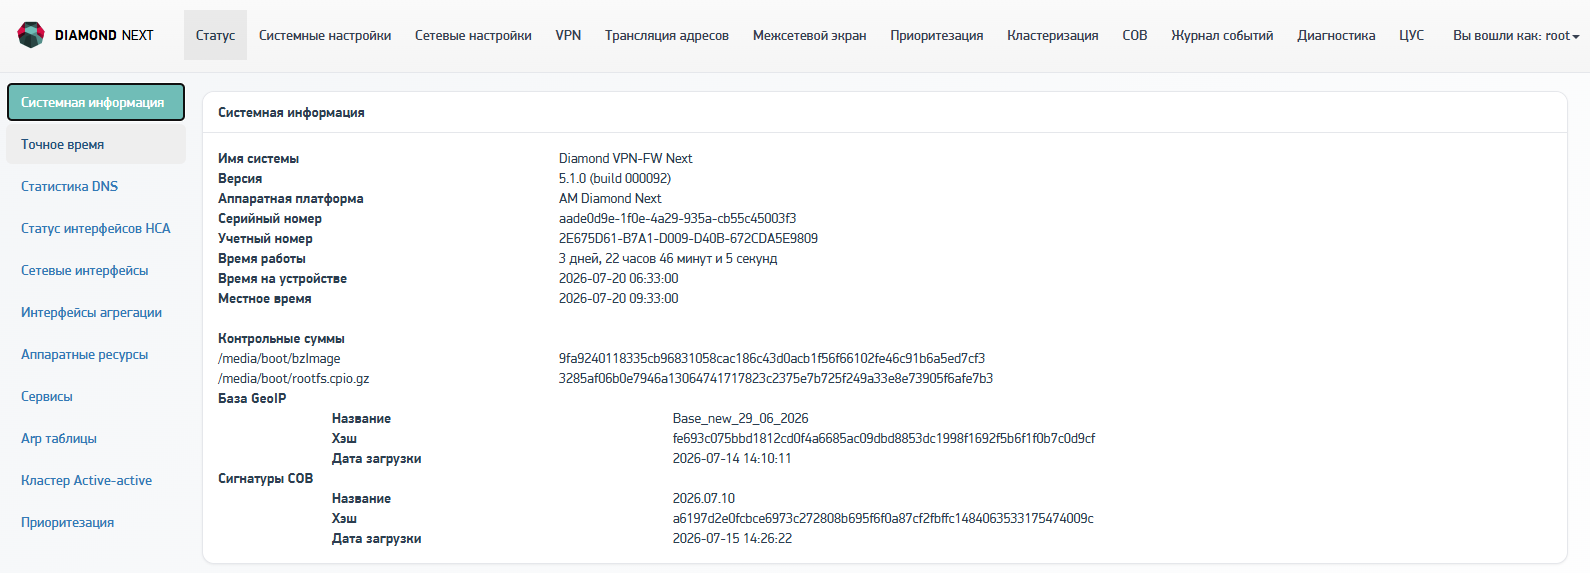Click the Время работы label
This screenshot has width=1590, height=573.
262,258
